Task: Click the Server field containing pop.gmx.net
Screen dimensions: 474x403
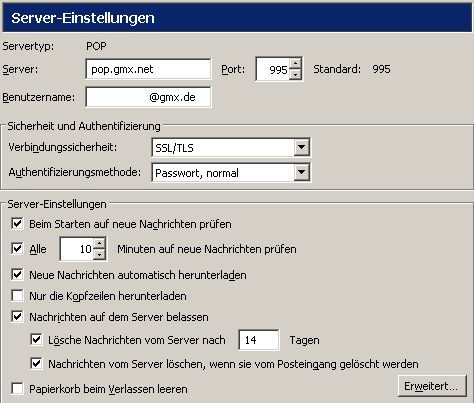Action: click(x=148, y=69)
